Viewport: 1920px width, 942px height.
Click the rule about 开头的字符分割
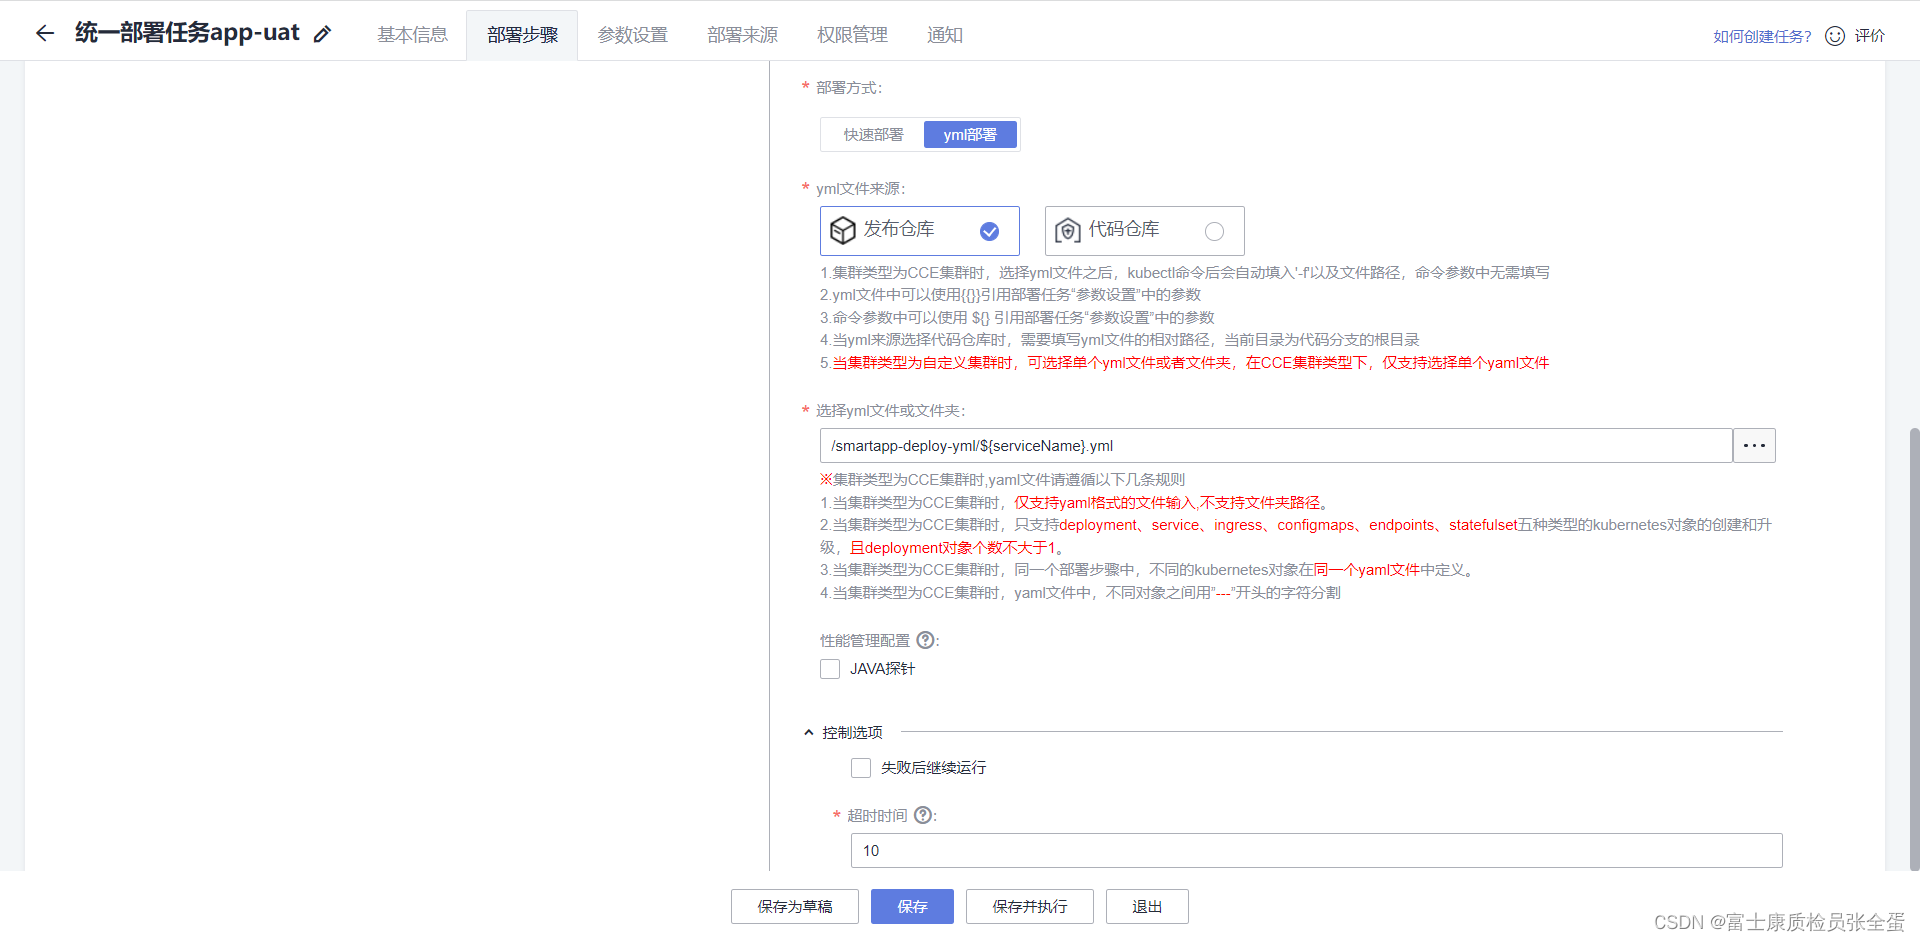[1080, 593]
